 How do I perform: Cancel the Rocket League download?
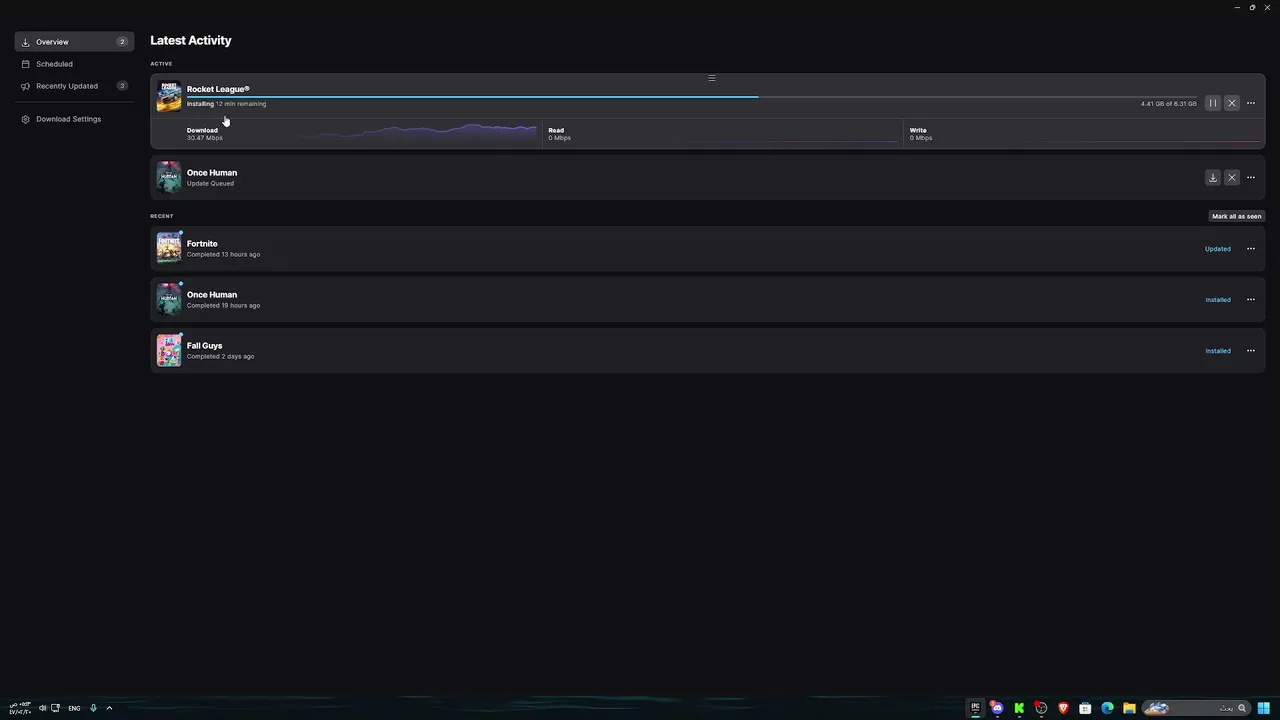(x=1232, y=103)
